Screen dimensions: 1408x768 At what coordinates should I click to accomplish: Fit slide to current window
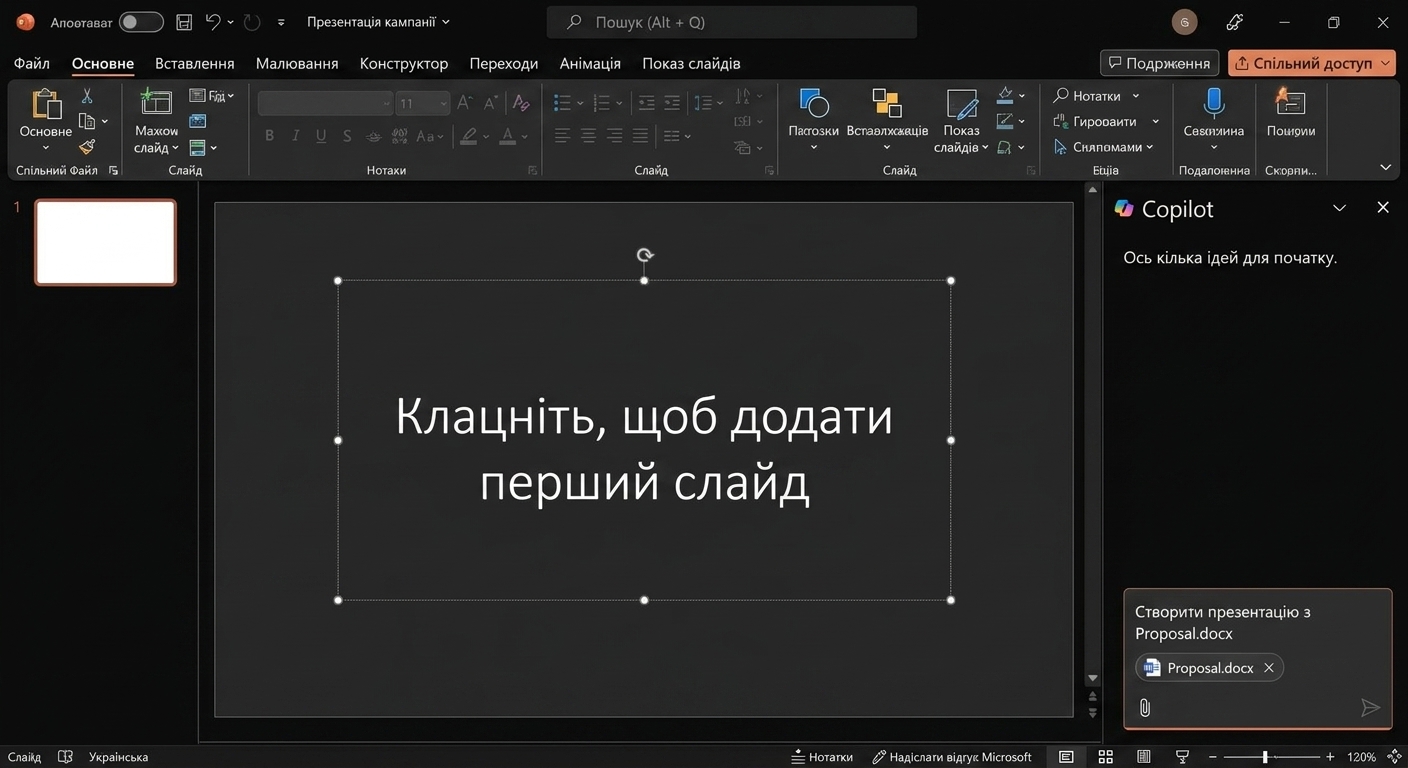coord(1395,757)
